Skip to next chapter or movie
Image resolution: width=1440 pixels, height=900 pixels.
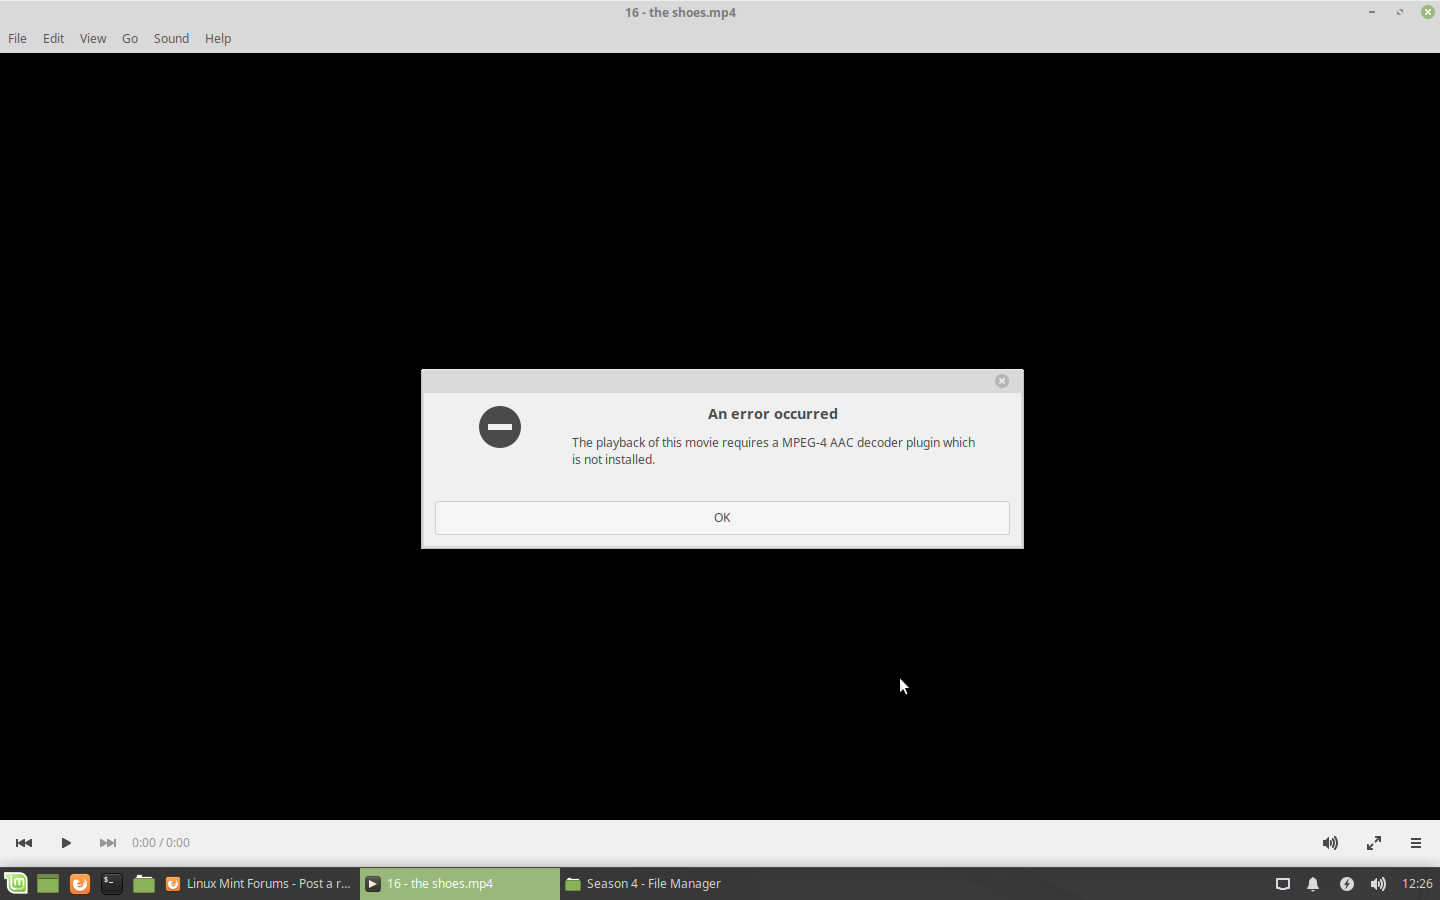(x=108, y=843)
